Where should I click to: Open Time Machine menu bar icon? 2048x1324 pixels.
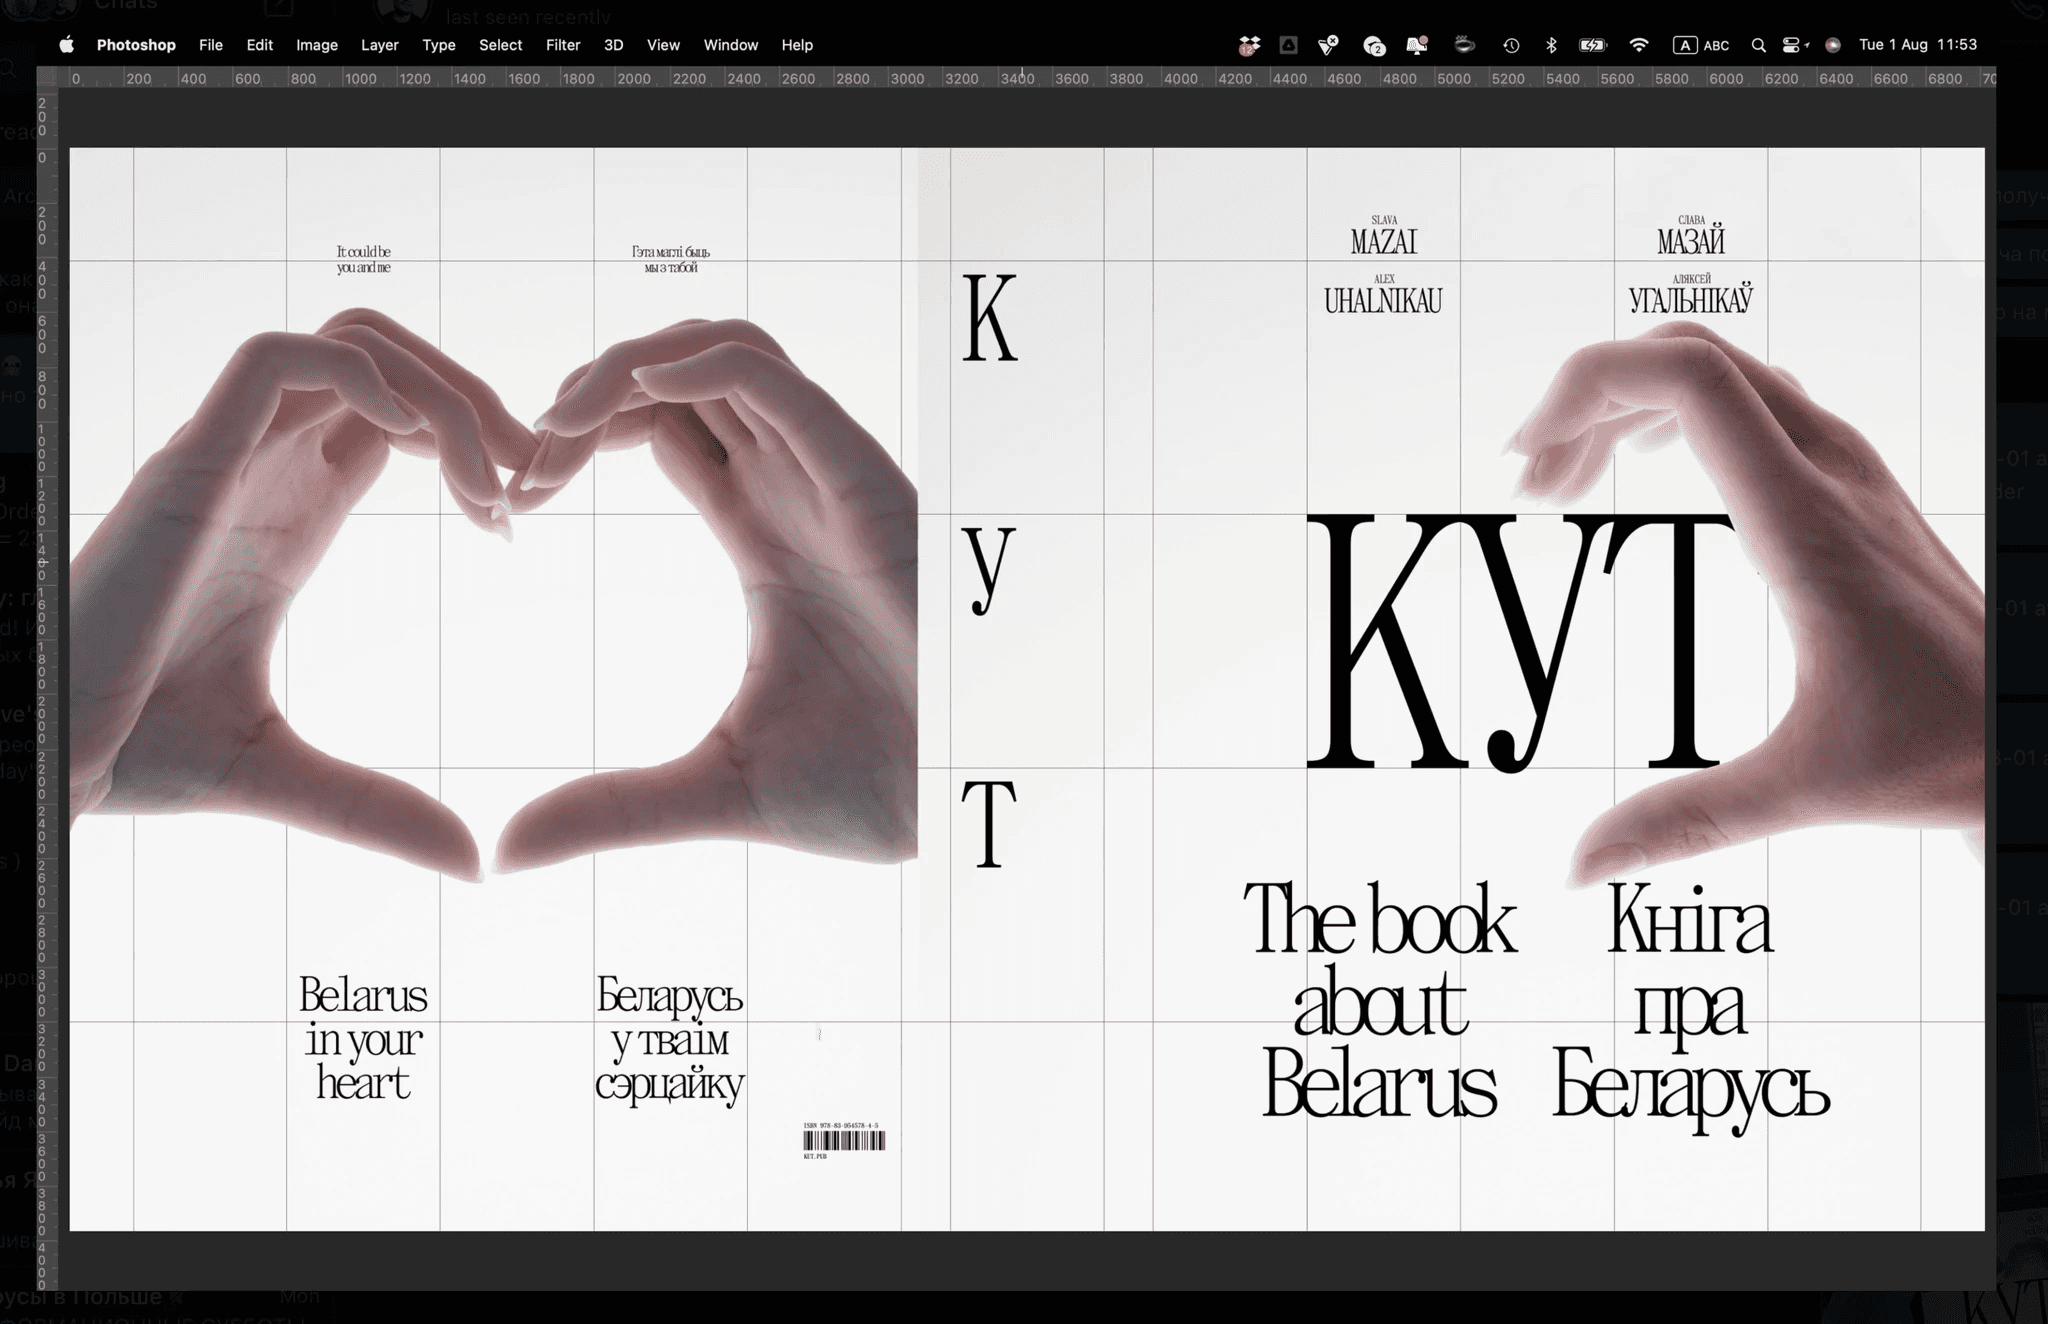[1511, 45]
